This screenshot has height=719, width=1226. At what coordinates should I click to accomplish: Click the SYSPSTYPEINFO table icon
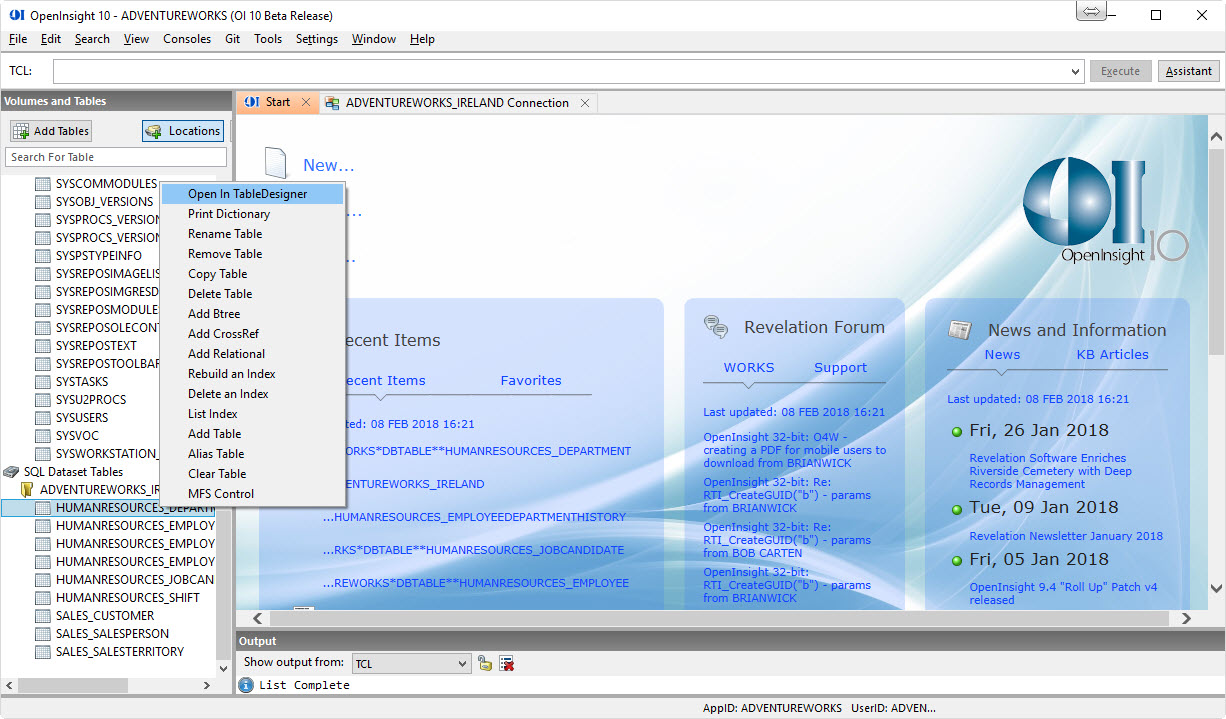pyautogui.click(x=43, y=256)
